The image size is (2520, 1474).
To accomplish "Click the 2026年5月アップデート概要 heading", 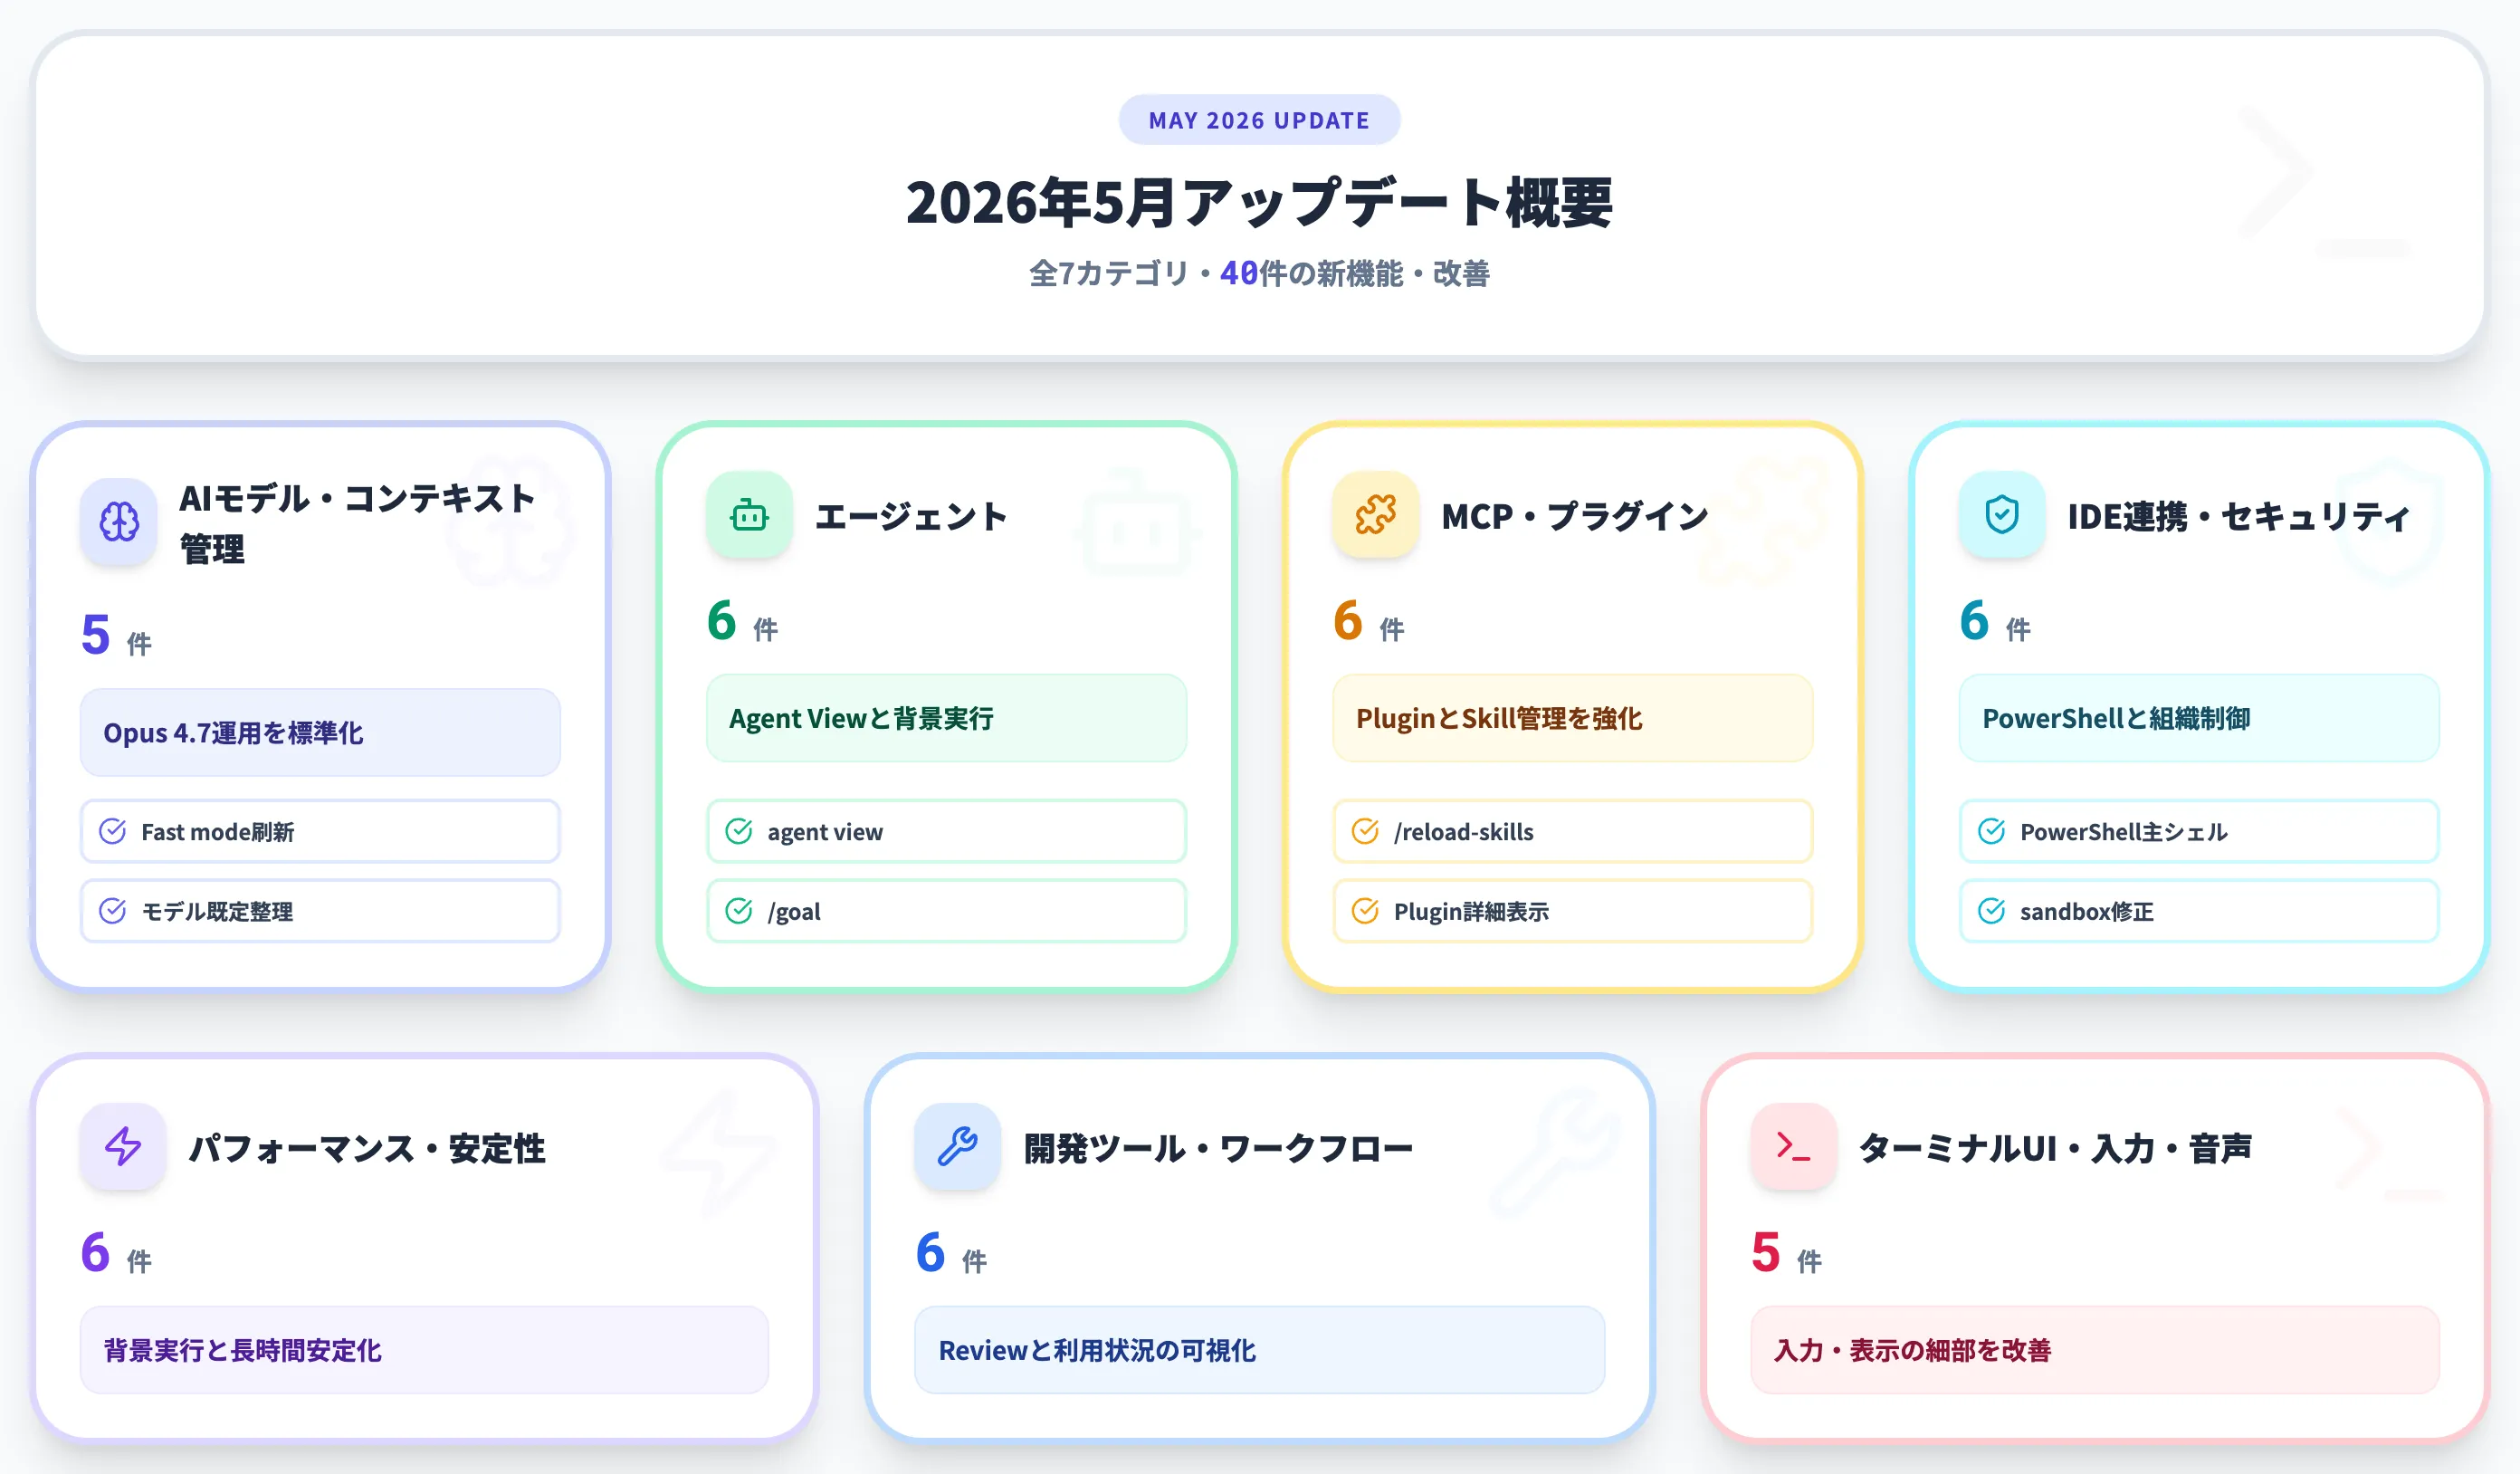I will pos(1259,202).
